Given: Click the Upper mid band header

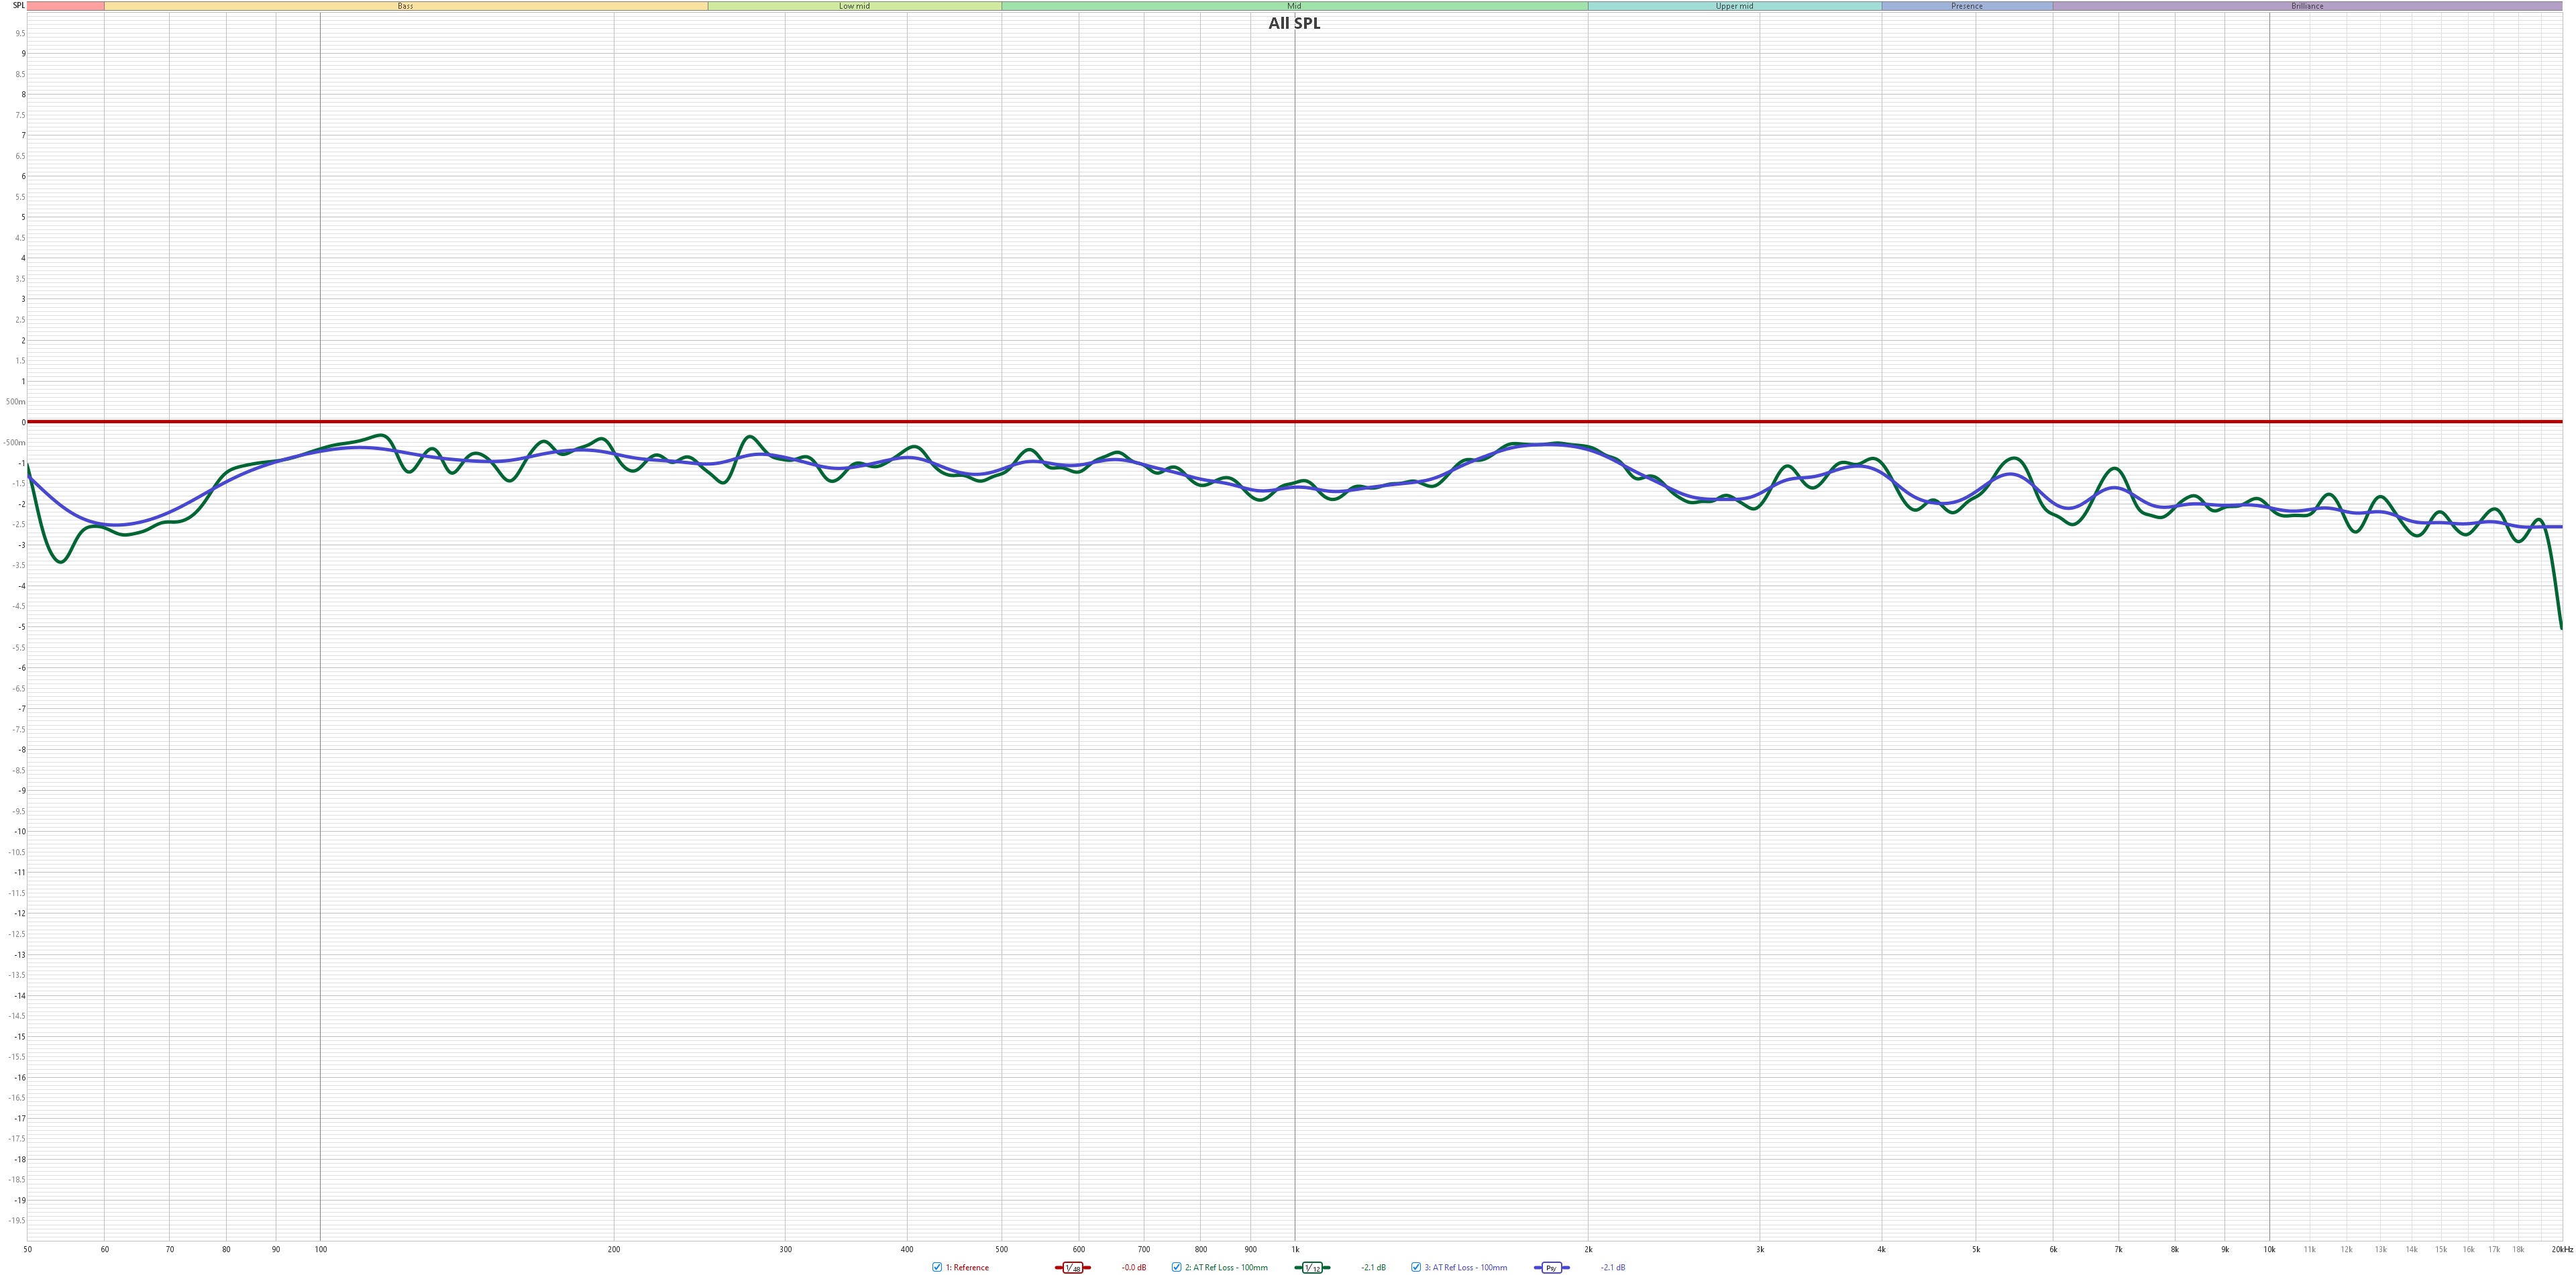Looking at the screenshot, I should (x=1734, y=6).
